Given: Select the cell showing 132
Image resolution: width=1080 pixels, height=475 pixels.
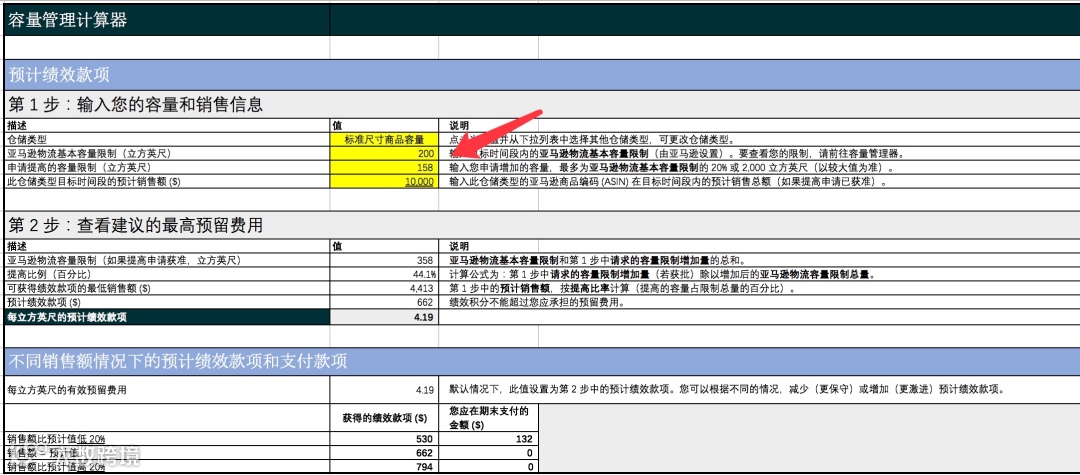Looking at the screenshot, I should pyautogui.click(x=488, y=439).
